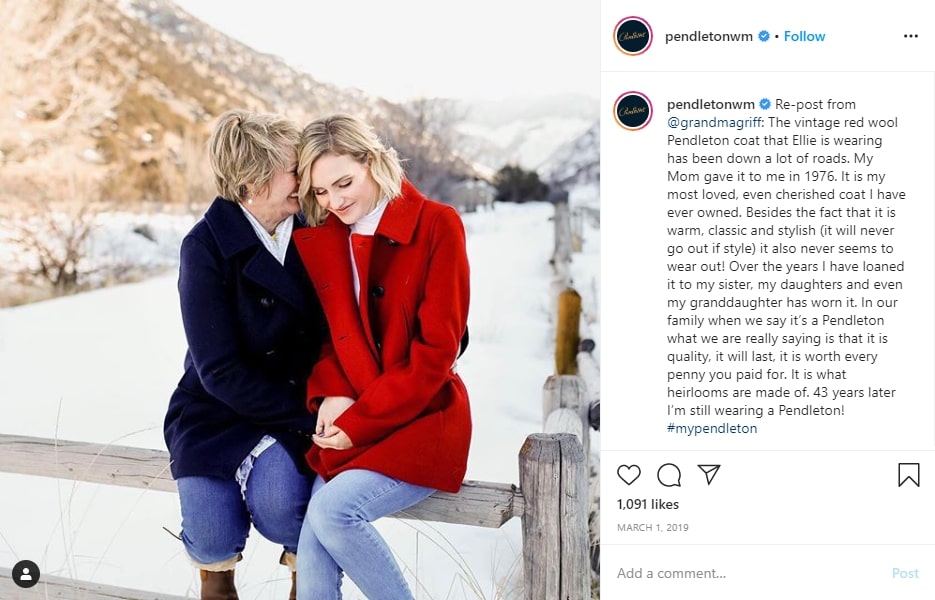Click the pendletonwm avatar beside the caption
This screenshot has height=600, width=935.
[x=633, y=110]
